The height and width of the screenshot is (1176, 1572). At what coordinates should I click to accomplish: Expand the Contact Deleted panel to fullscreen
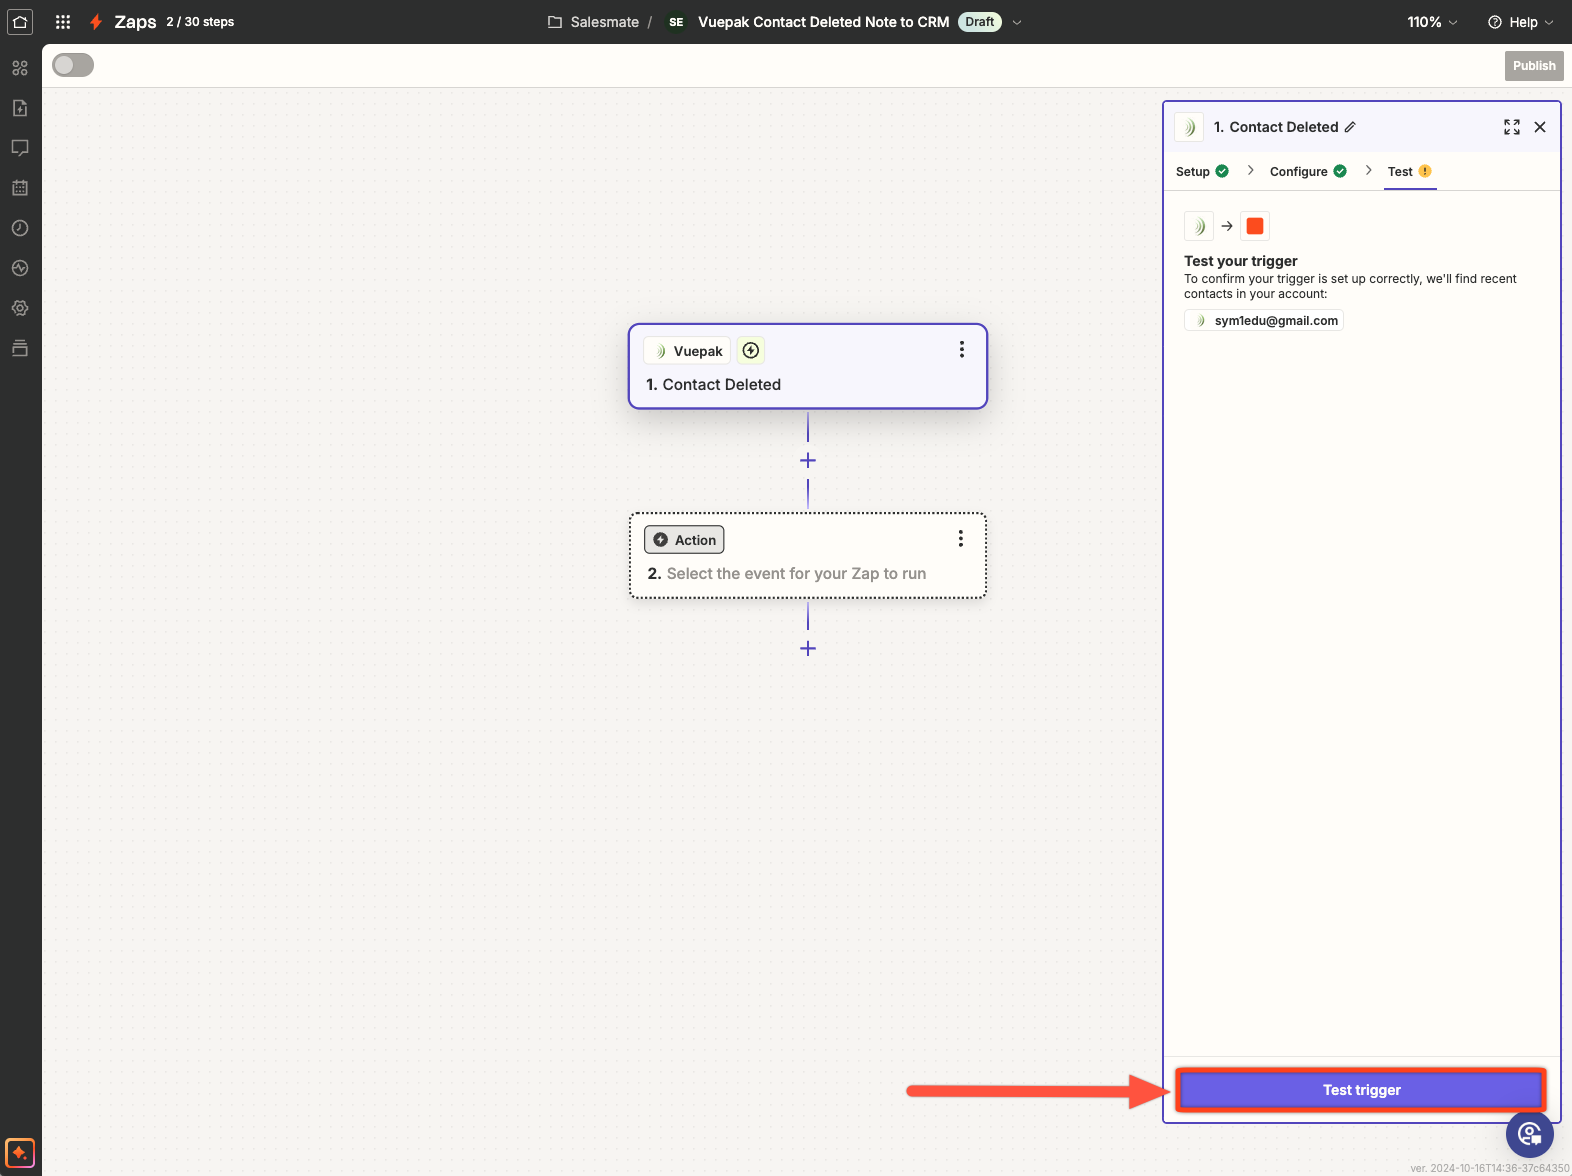point(1511,127)
